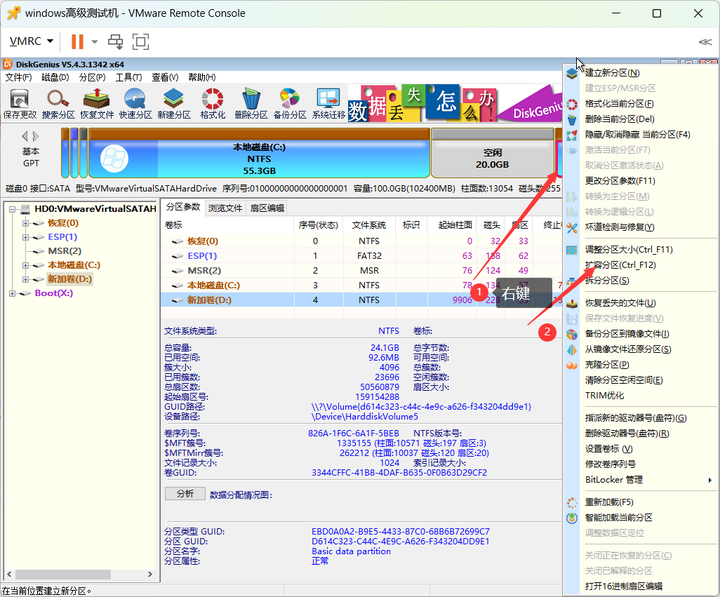Click the System Migration (系统迁移) toolbar icon
This screenshot has width=720, height=597.
[328, 103]
